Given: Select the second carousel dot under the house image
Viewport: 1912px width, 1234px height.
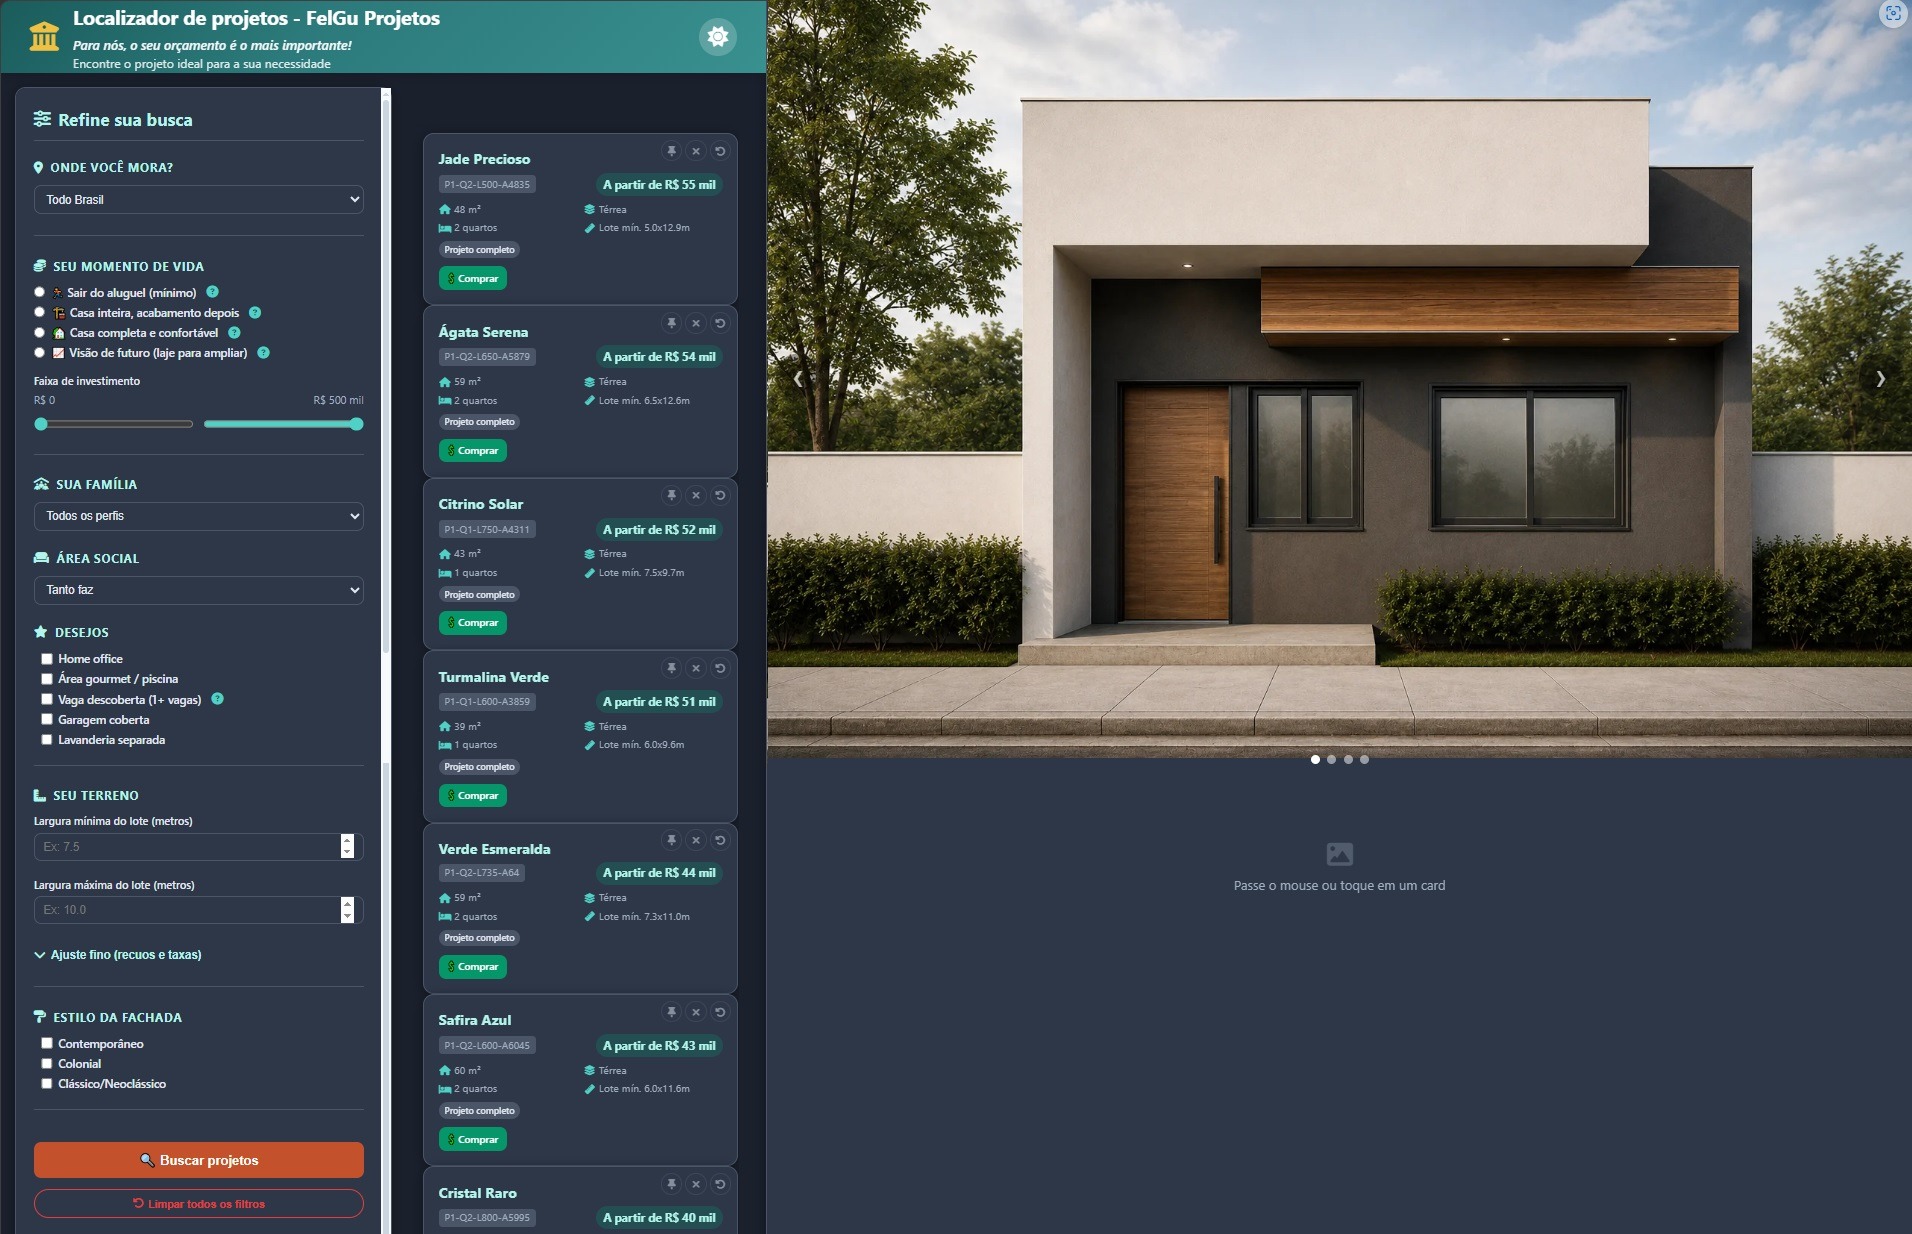Looking at the screenshot, I should pyautogui.click(x=1331, y=759).
